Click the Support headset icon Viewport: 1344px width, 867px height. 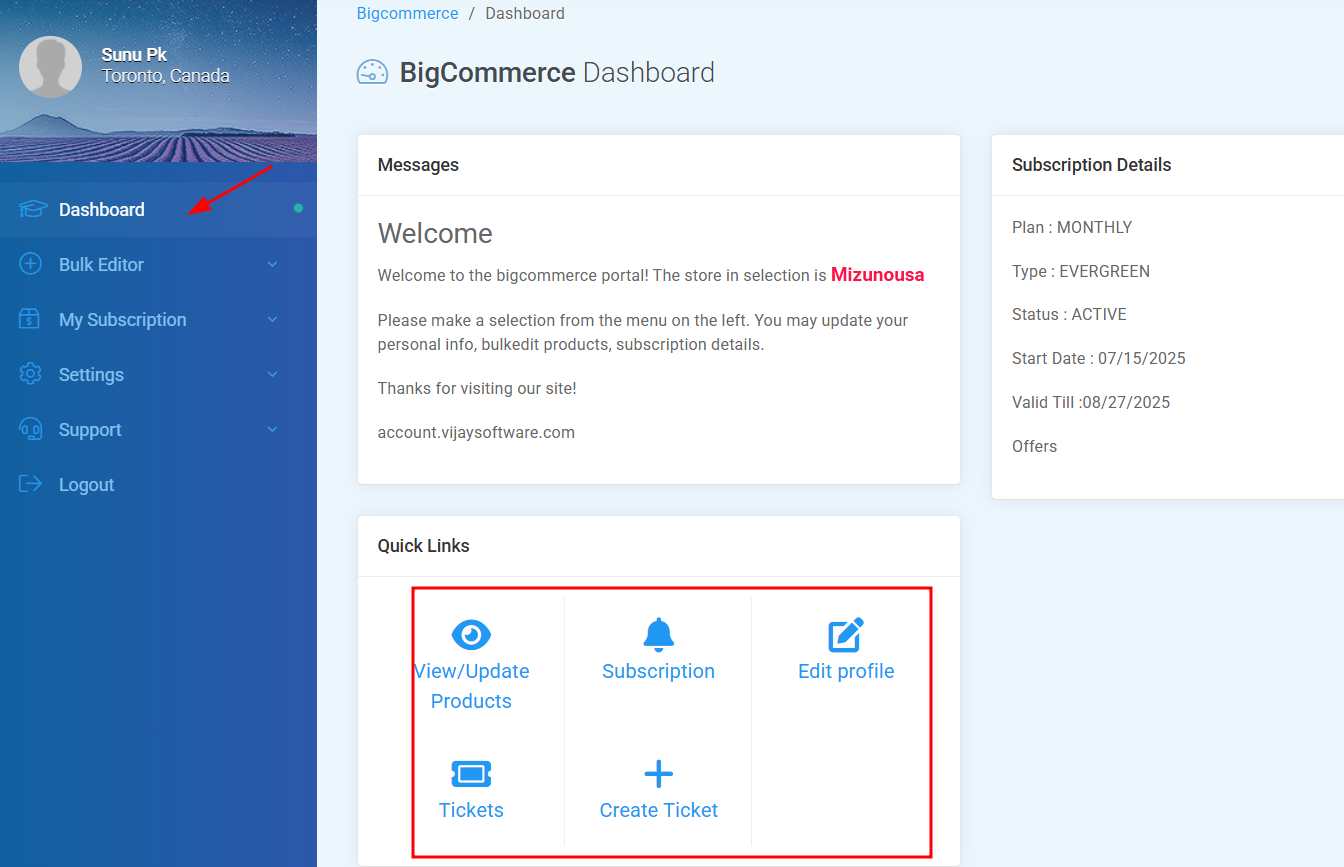(31, 429)
